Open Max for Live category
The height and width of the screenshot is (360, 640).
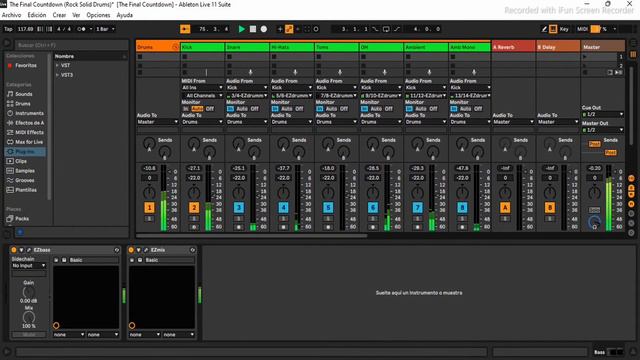(x=29, y=142)
